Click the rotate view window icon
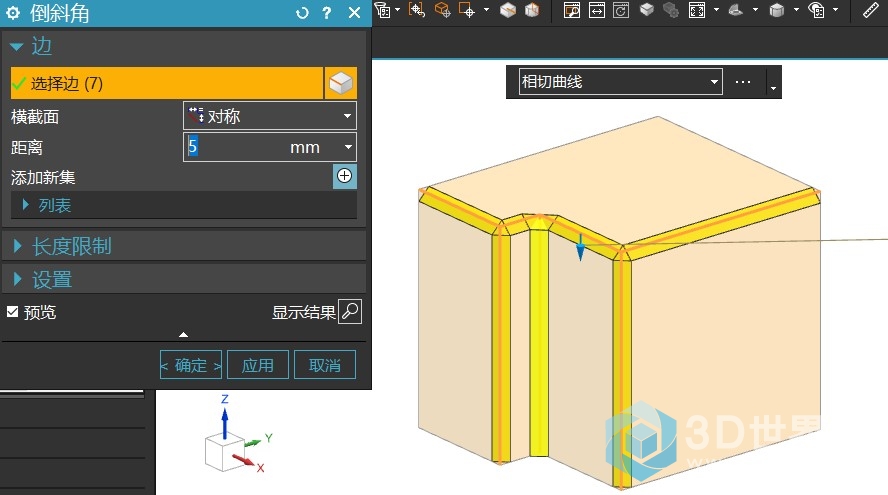Screen dimensions: 888x495 [621, 10]
